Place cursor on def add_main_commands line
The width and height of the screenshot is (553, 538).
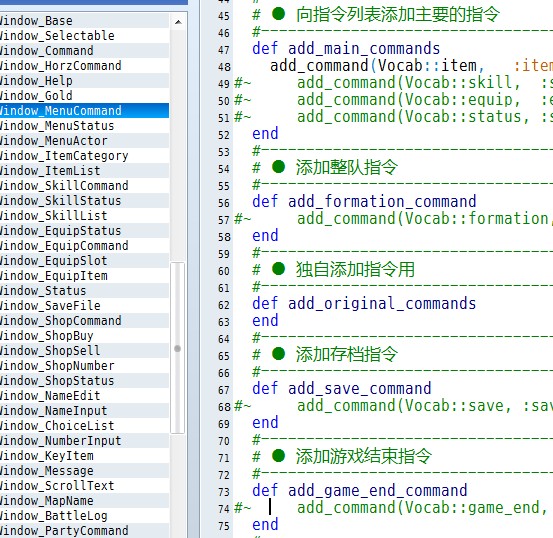pyautogui.click(x=346, y=49)
